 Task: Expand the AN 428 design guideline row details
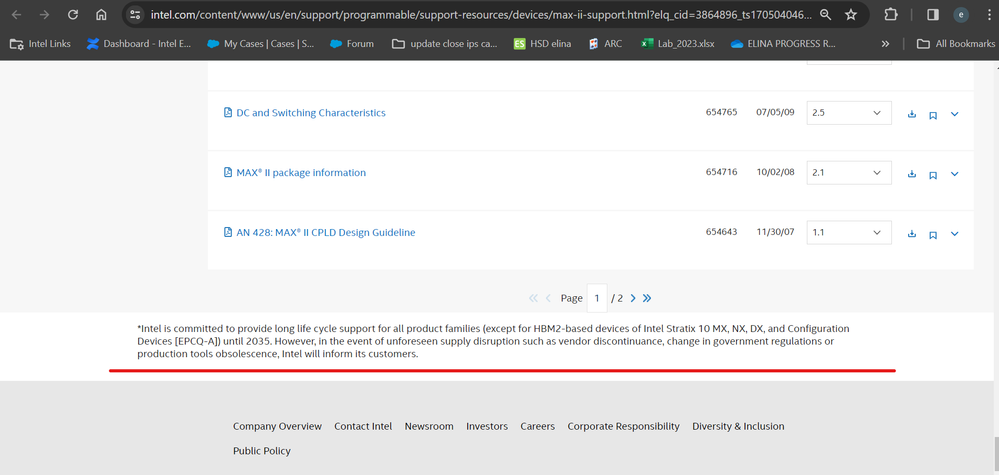955,234
